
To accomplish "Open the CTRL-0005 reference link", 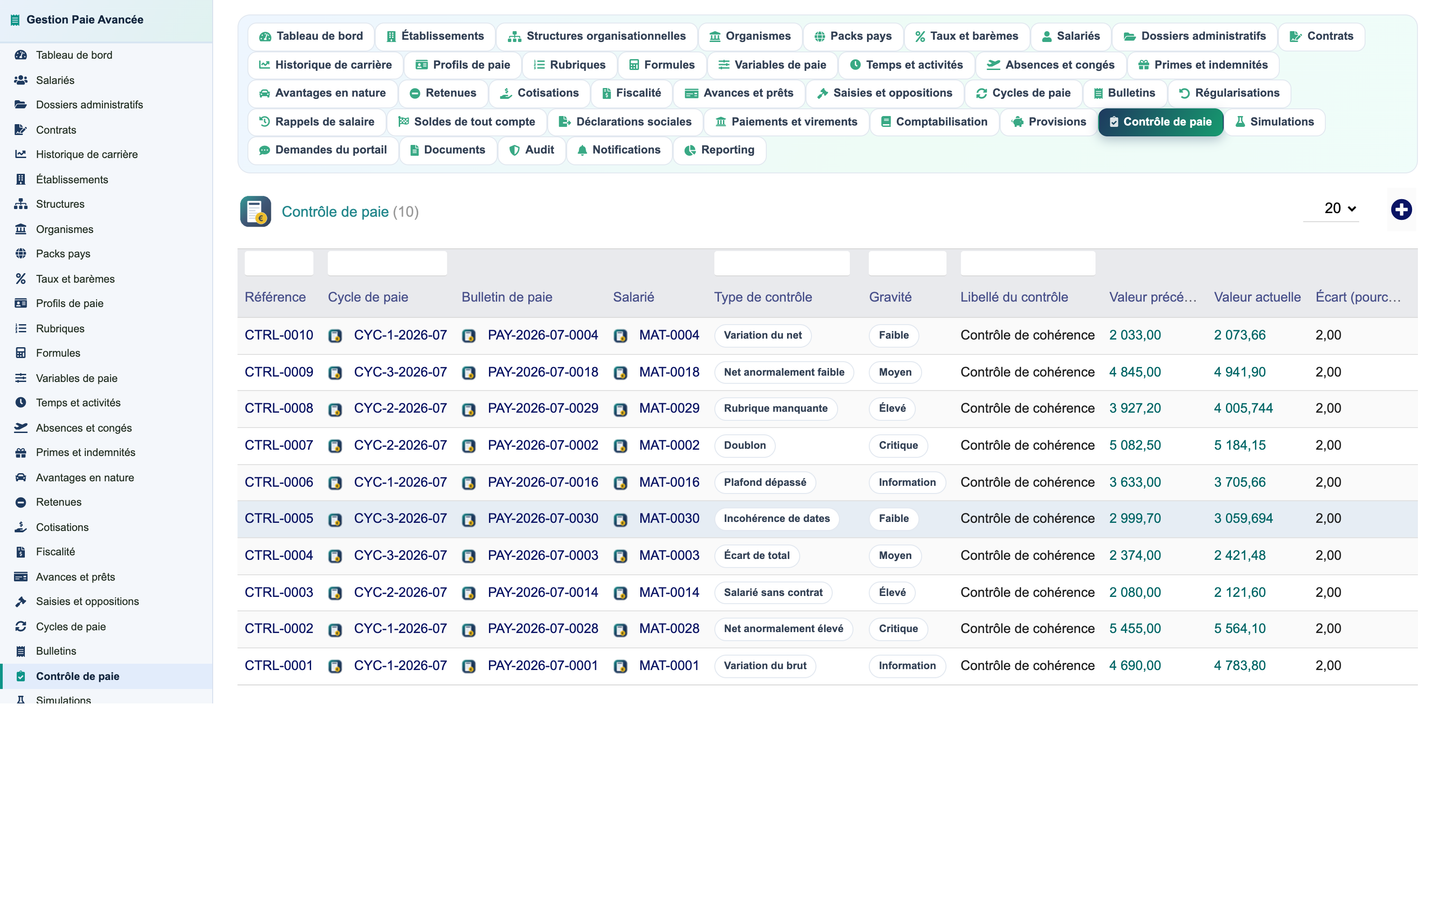I will point(279,518).
